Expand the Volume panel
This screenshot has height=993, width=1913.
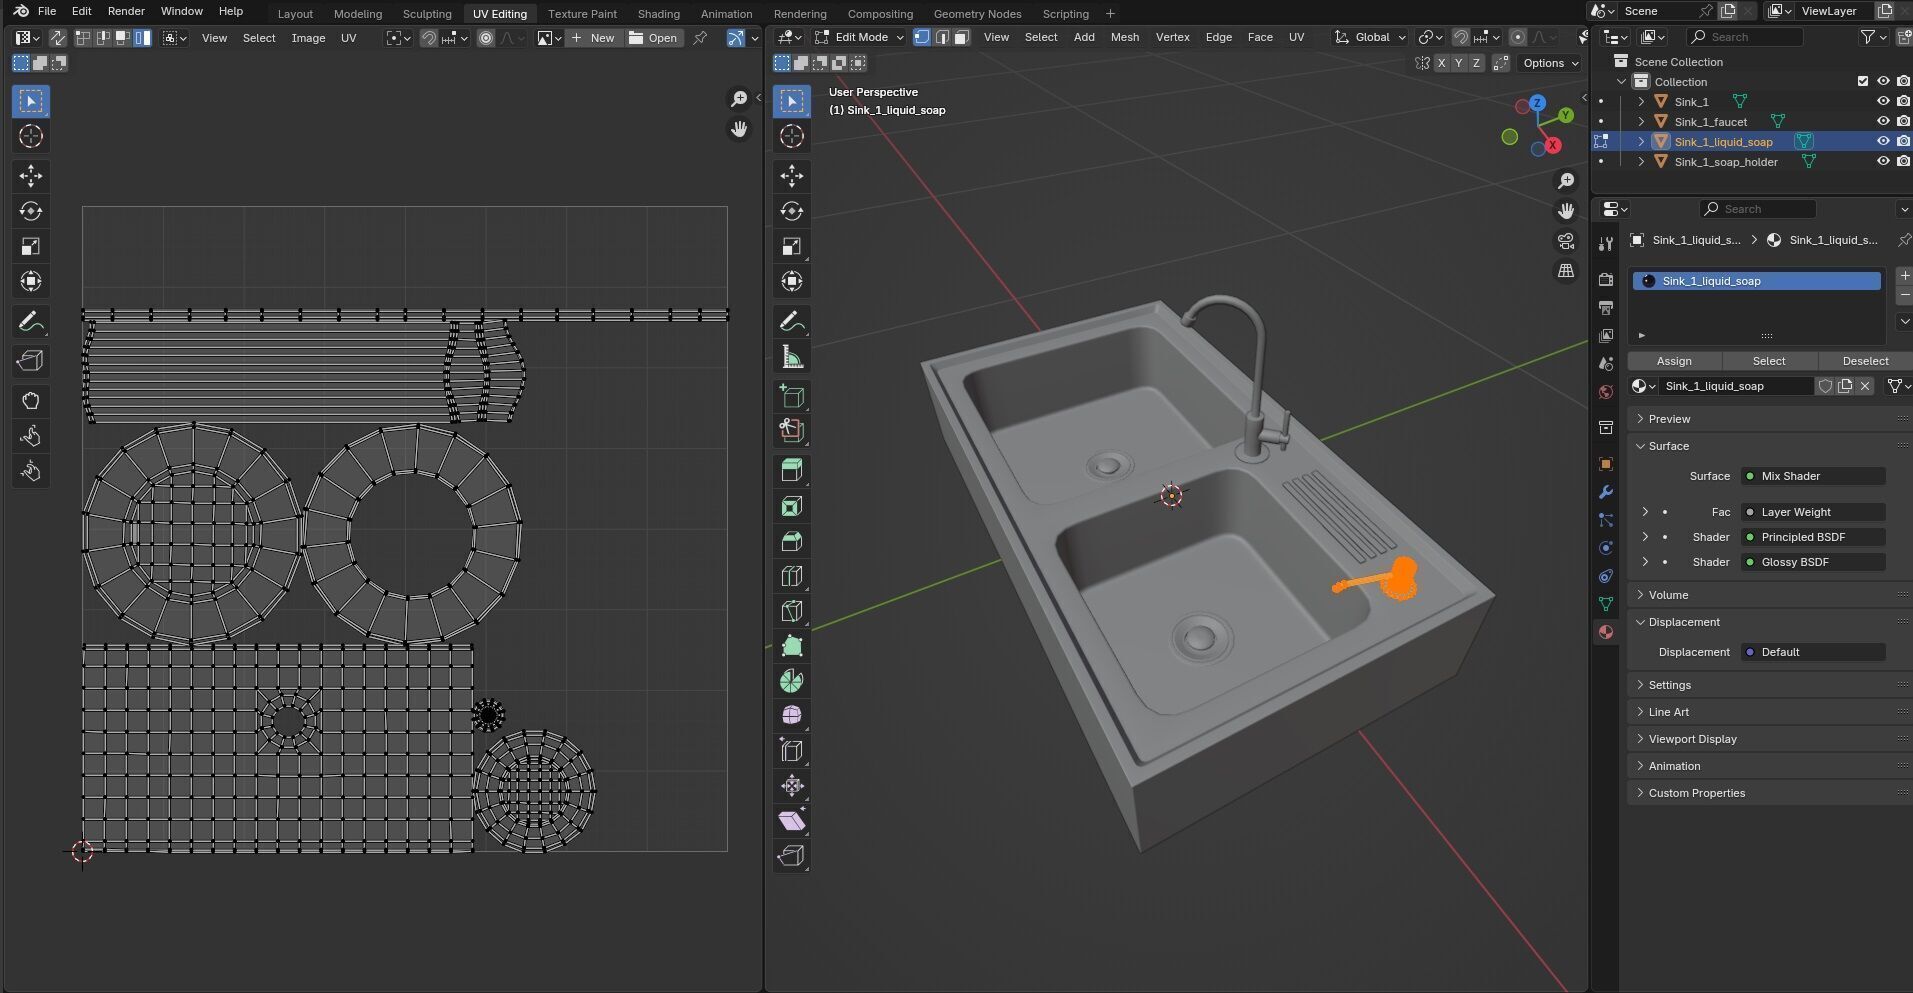(x=1668, y=595)
